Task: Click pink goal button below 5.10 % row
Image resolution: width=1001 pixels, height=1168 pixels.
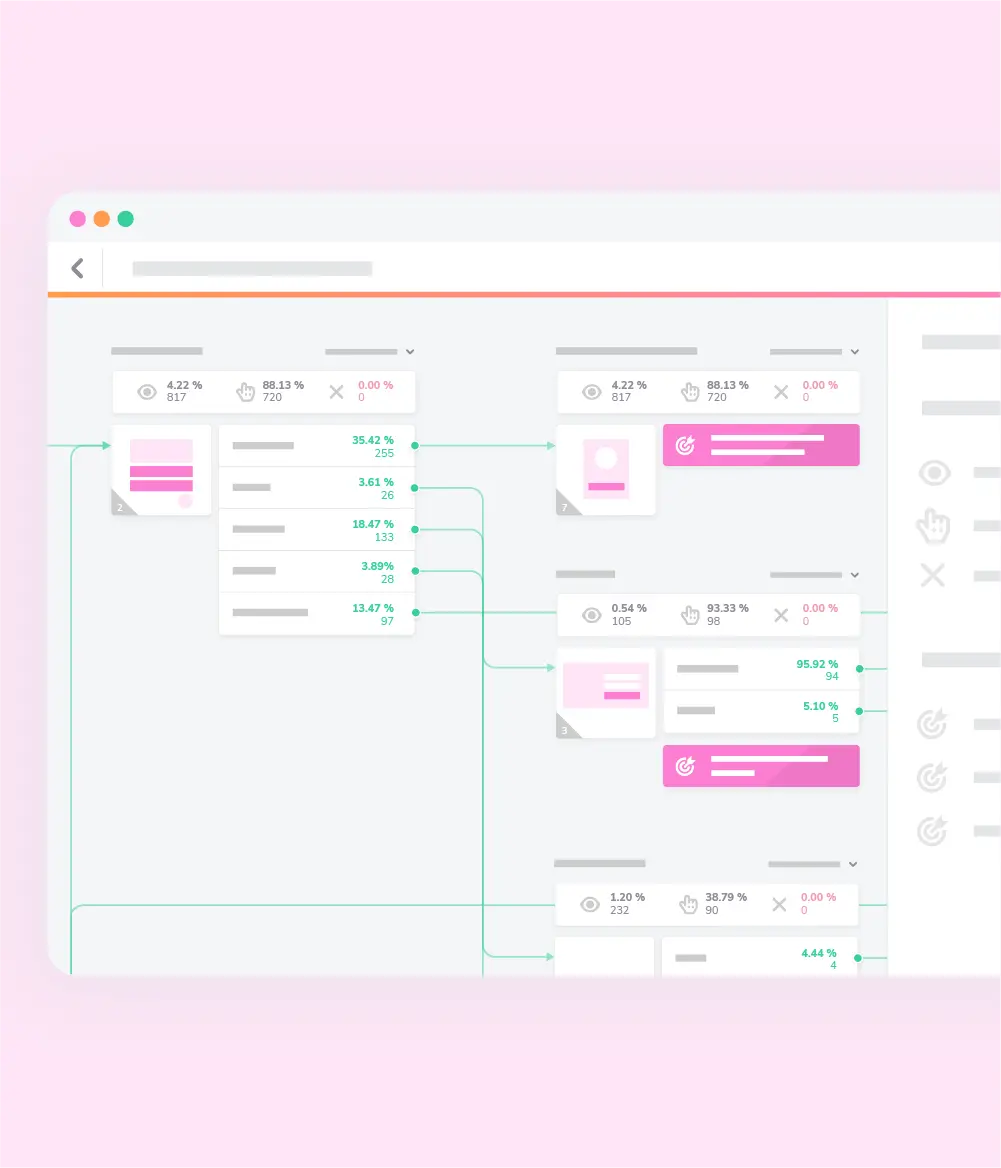Action: click(x=760, y=766)
